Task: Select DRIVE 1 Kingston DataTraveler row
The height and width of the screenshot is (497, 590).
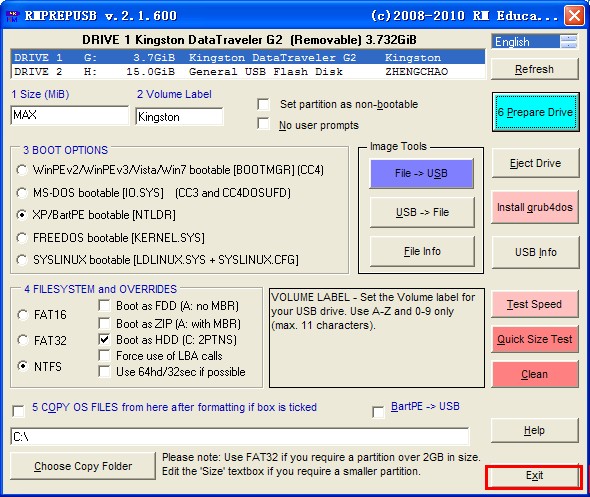Action: point(248,57)
